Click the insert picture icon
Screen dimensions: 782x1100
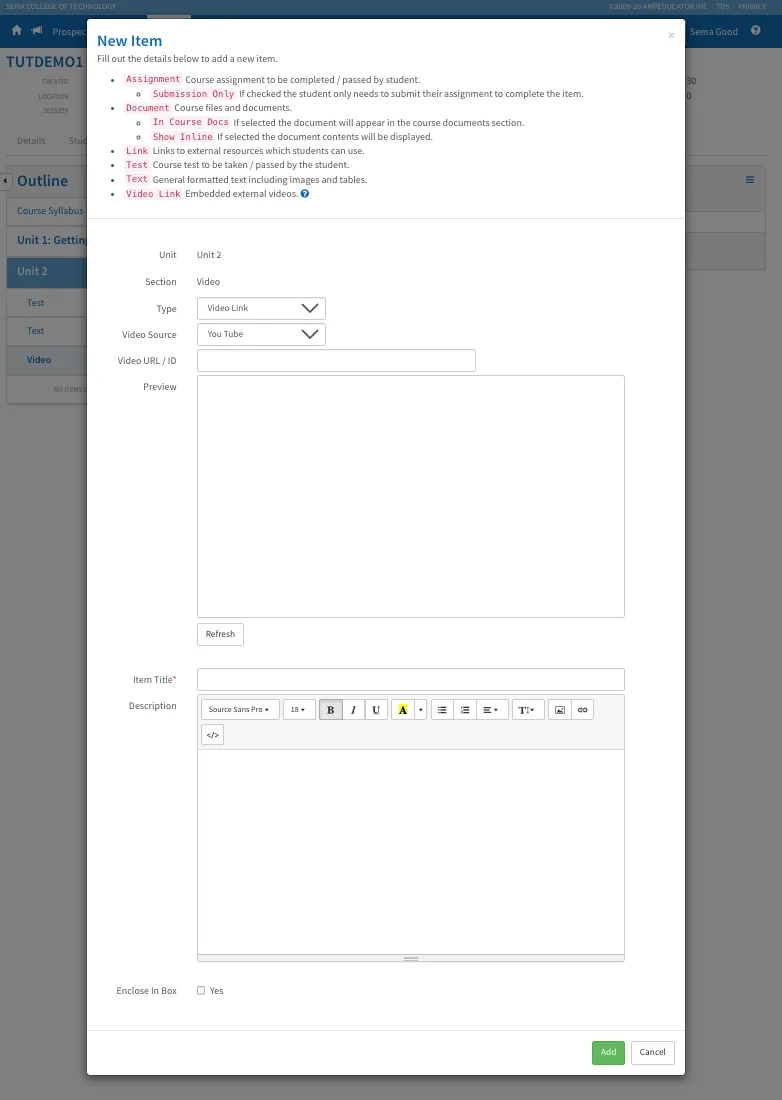560,710
